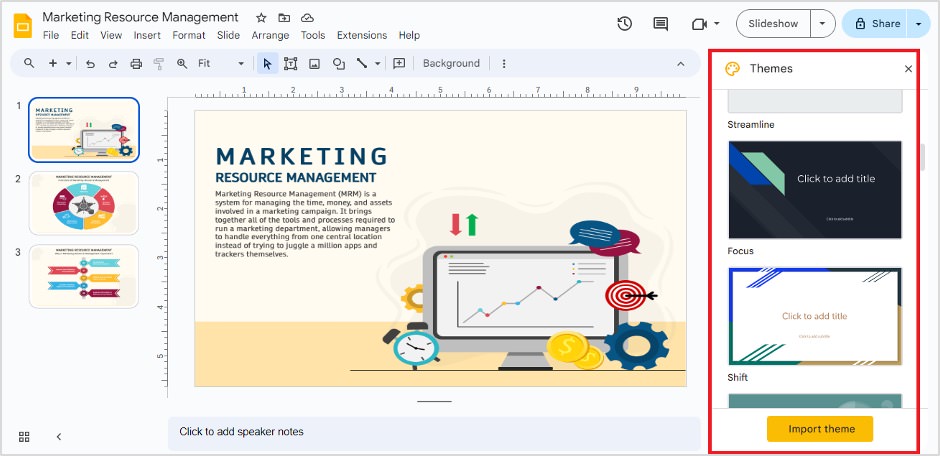Select slide 2 thumbnail in filmstrip

84,203
